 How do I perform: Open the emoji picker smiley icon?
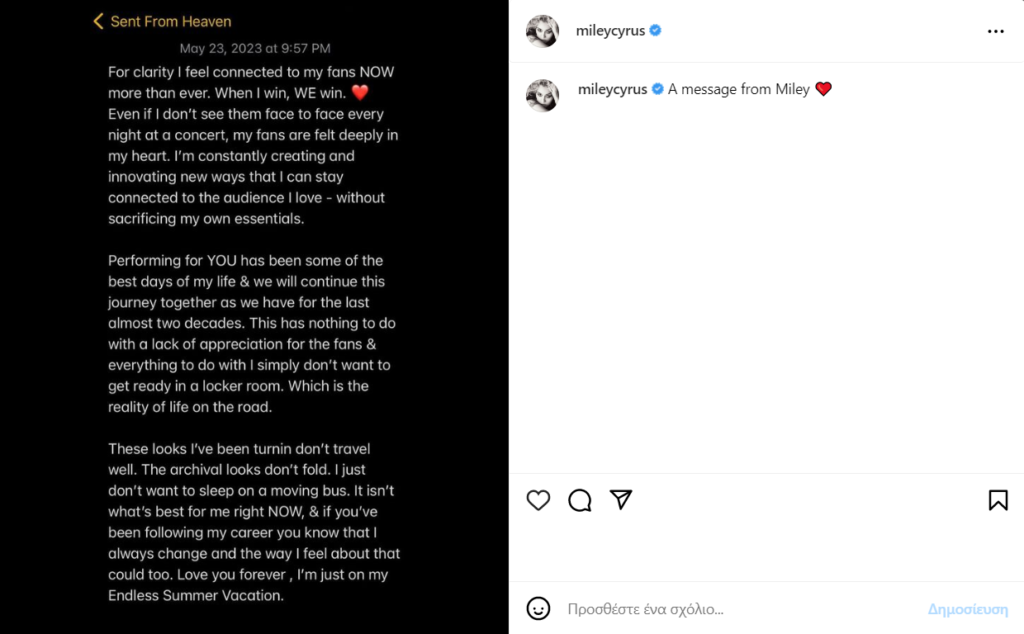click(538, 608)
